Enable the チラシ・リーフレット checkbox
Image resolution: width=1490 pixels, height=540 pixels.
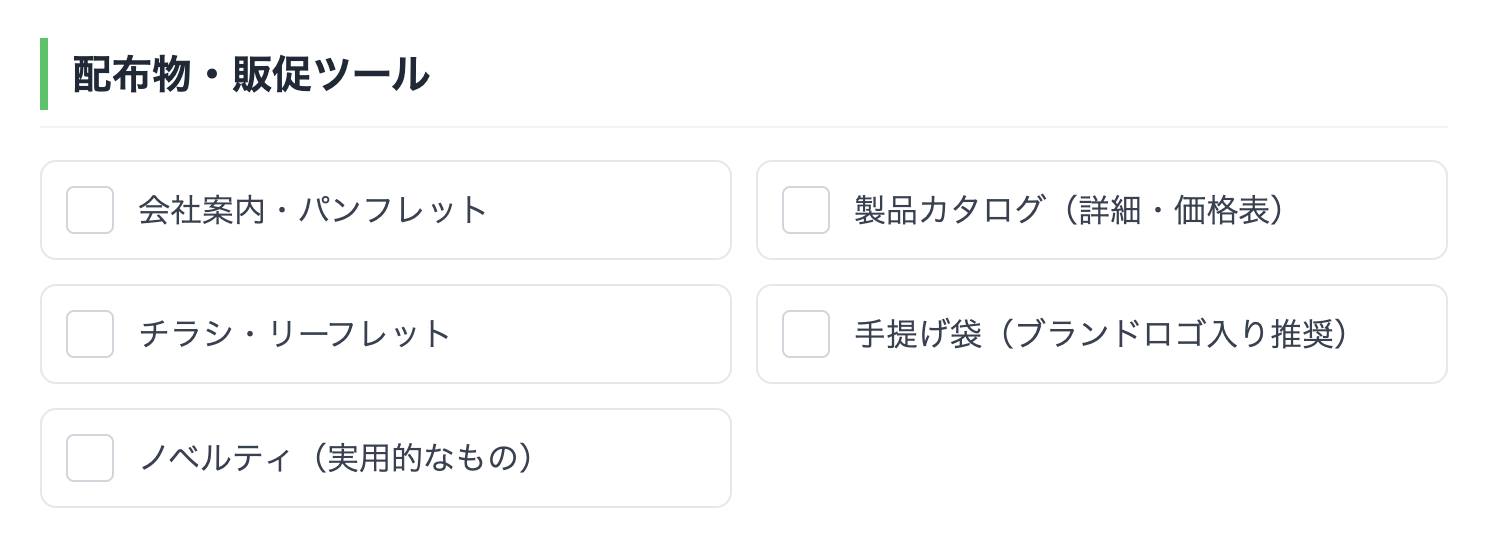coord(90,334)
